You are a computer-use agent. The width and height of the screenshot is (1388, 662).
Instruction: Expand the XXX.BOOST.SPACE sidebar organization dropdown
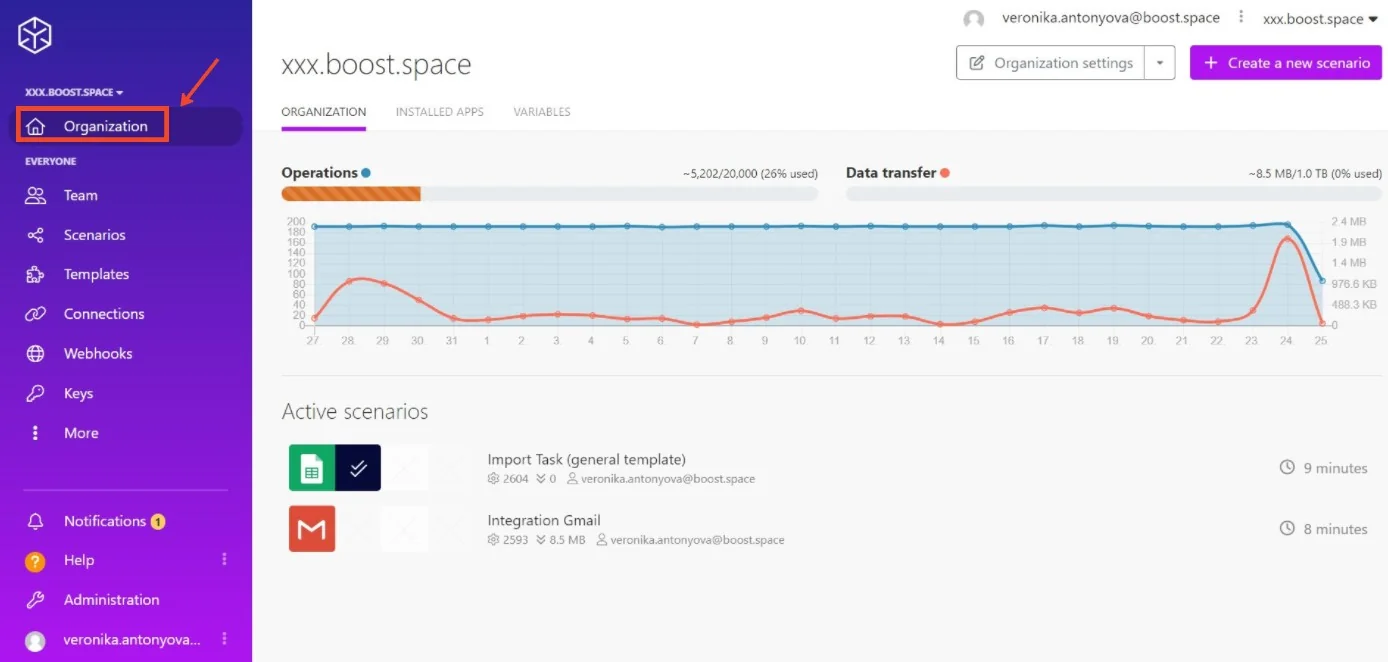click(x=74, y=92)
